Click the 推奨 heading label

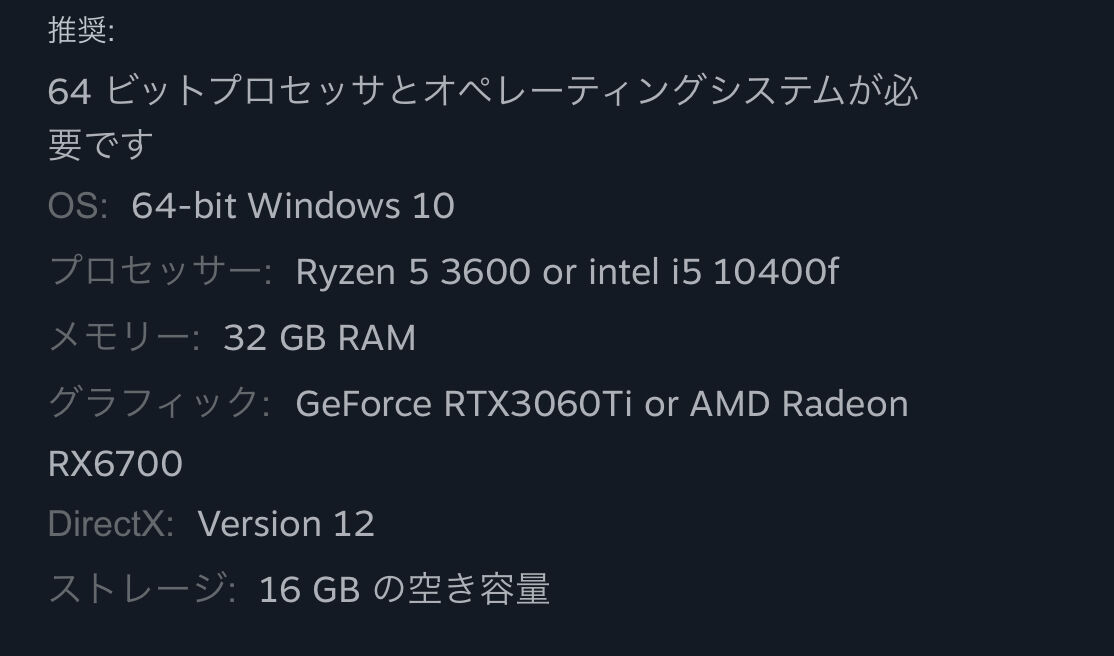81,31
